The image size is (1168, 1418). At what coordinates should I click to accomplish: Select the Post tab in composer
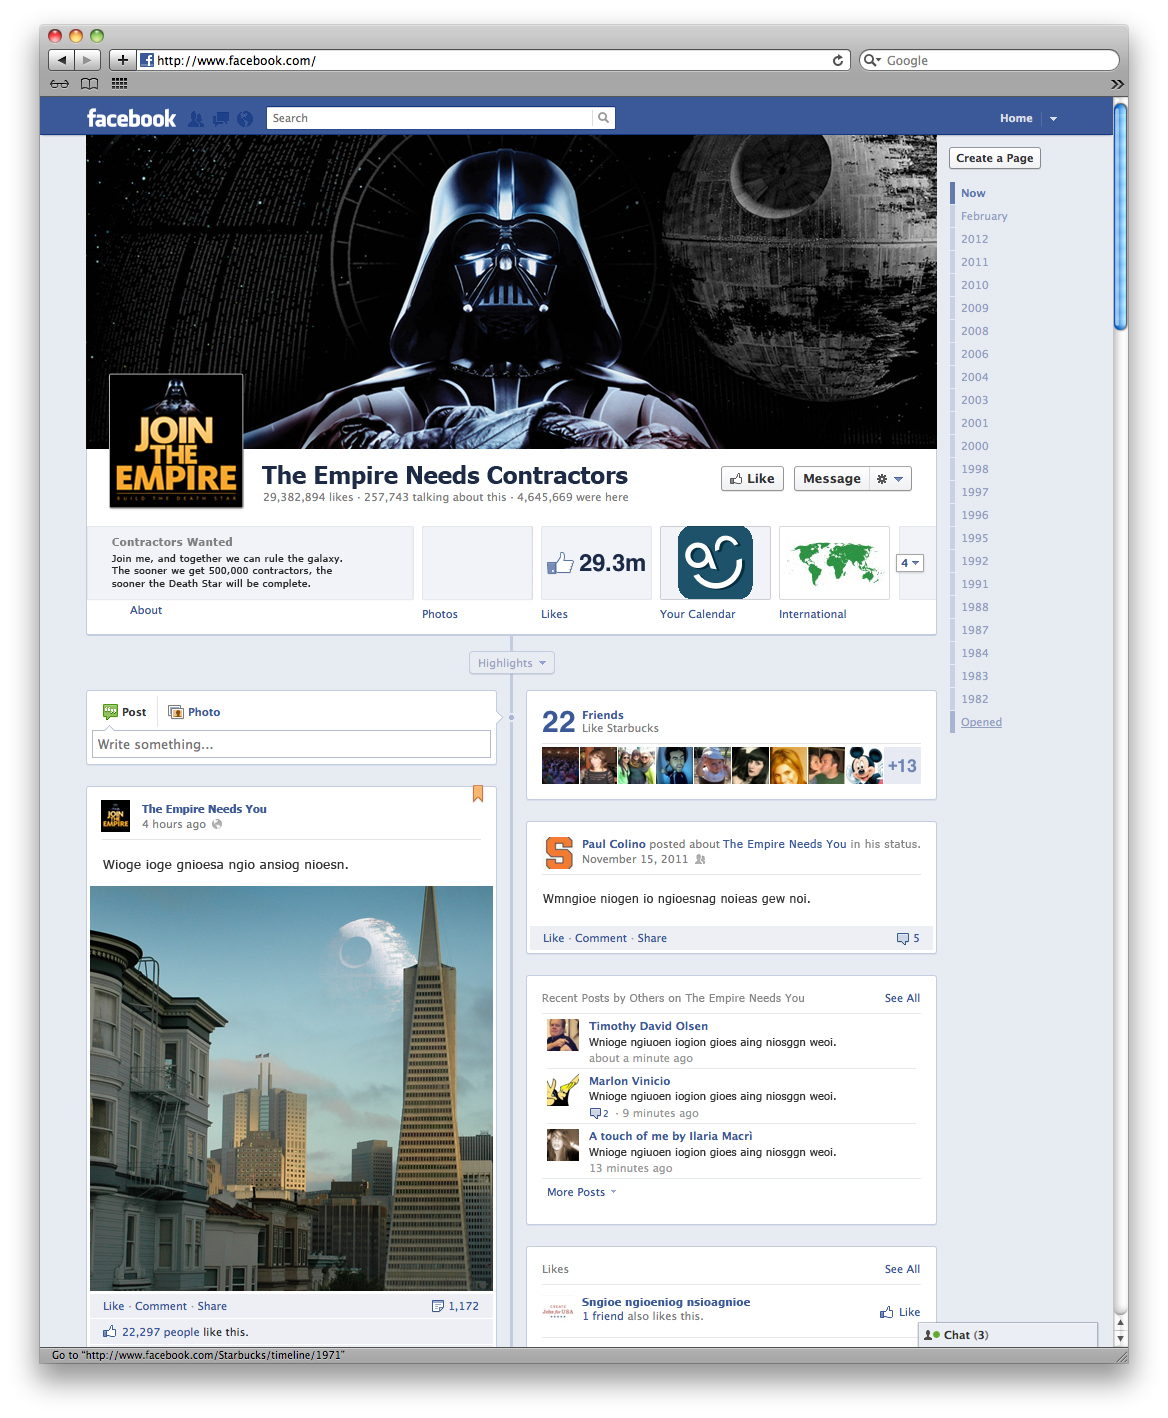pos(124,712)
